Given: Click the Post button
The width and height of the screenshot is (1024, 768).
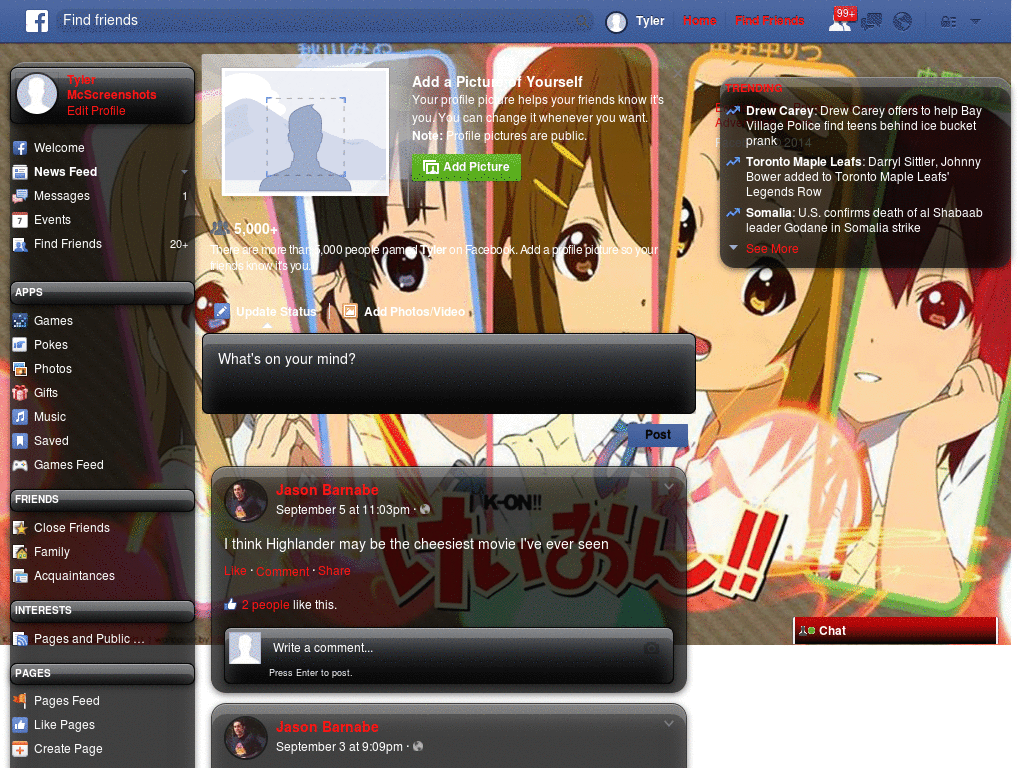Looking at the screenshot, I should pyautogui.click(x=658, y=435).
